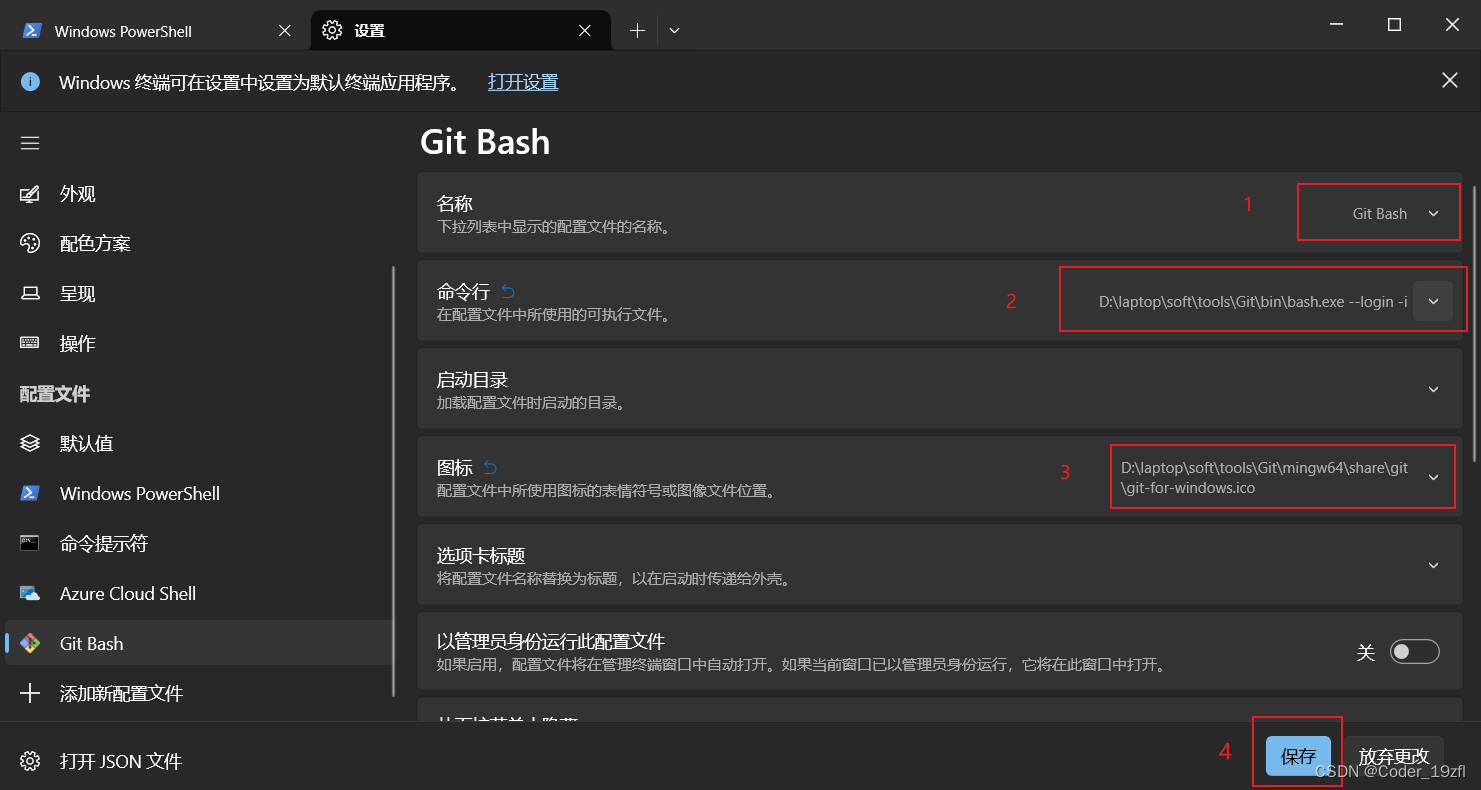The width and height of the screenshot is (1481, 790).
Task: Click the Windows PowerShell profile icon in sidebar
Action: pos(30,493)
